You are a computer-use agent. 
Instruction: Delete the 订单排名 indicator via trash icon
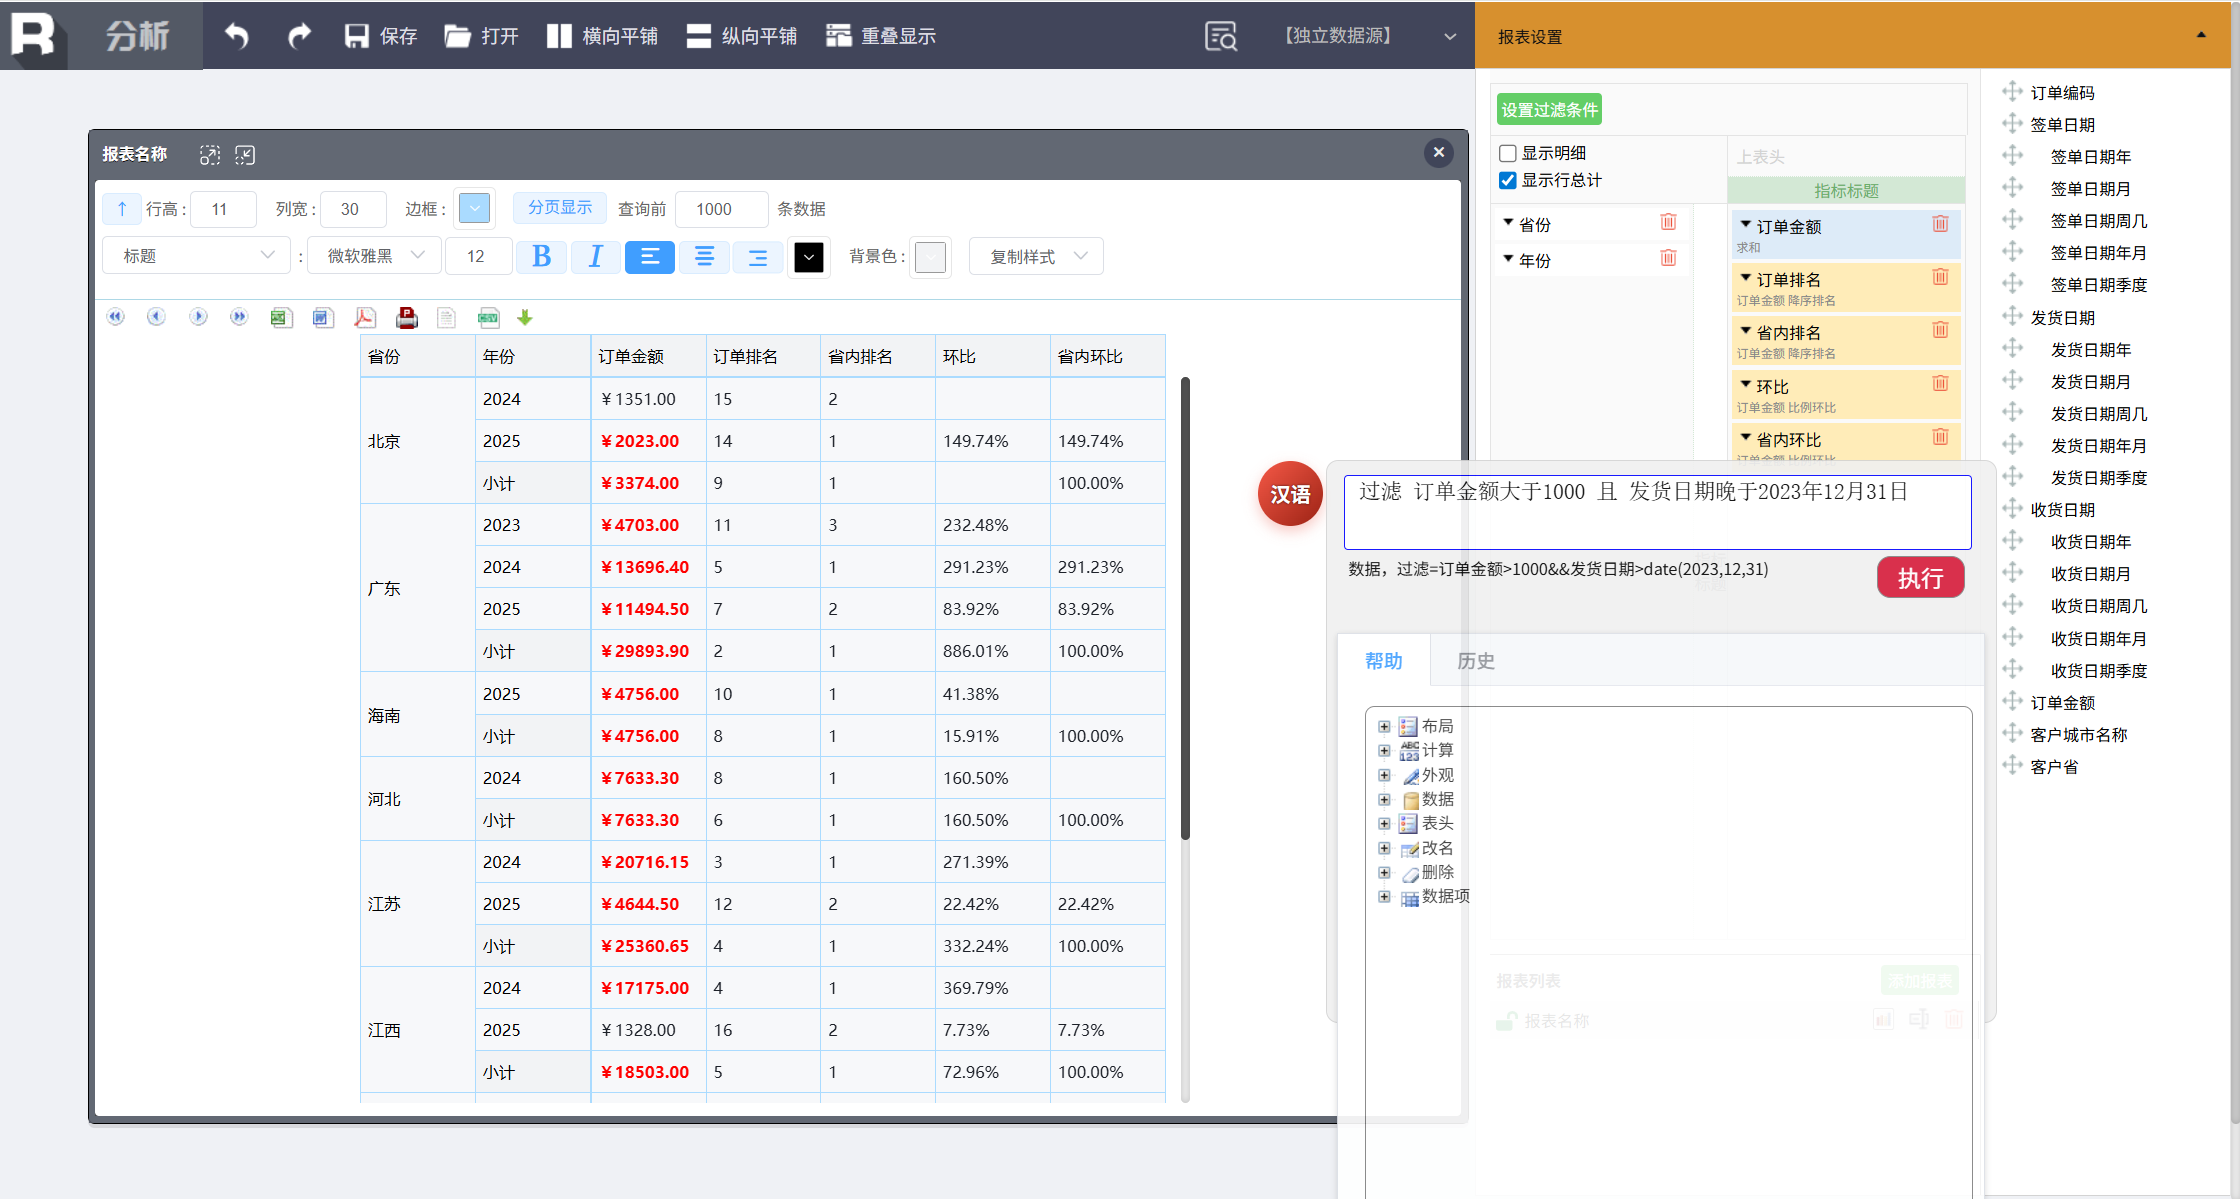1940,277
